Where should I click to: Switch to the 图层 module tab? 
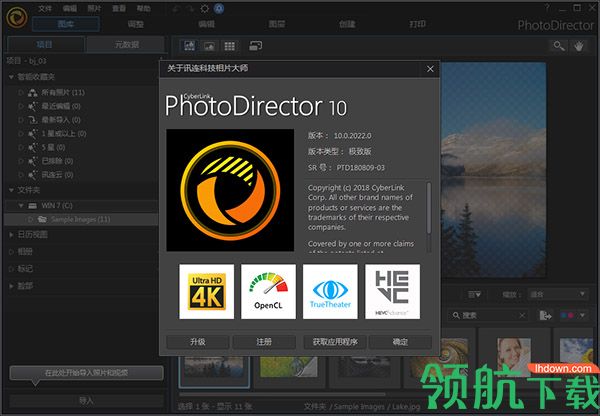pos(276,24)
